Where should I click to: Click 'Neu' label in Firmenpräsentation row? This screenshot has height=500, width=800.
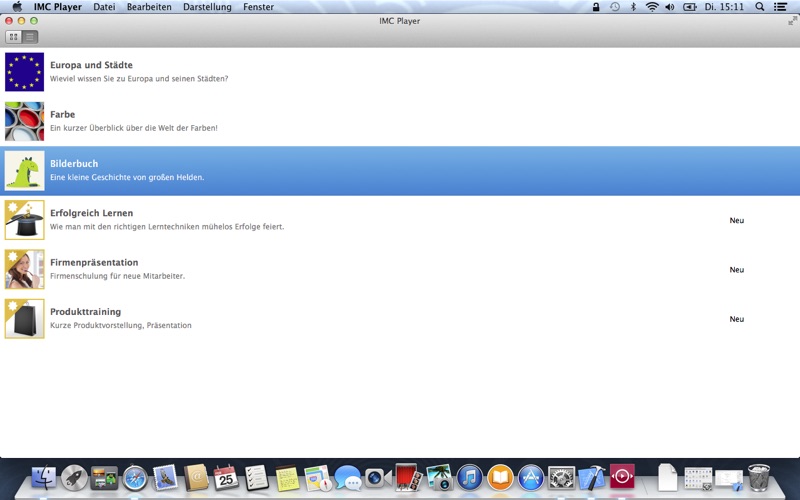pos(737,270)
